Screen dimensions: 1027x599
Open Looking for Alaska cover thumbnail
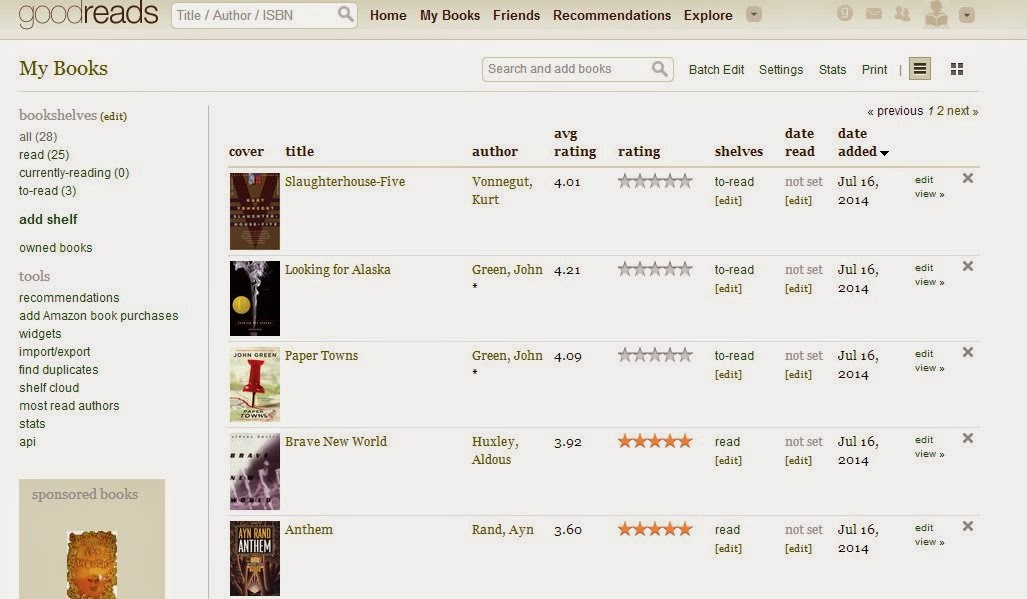click(255, 299)
